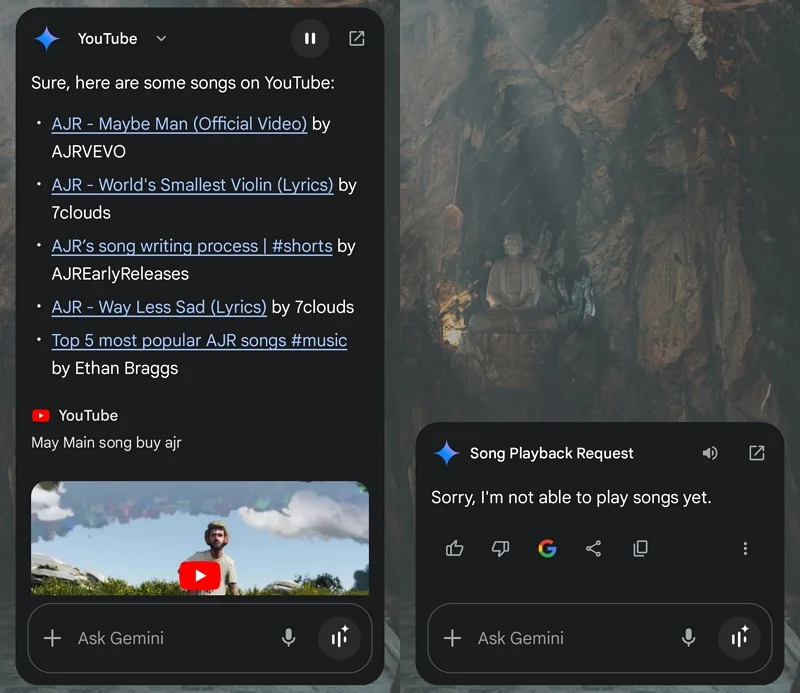Give thumbs down to the song response

(501, 549)
